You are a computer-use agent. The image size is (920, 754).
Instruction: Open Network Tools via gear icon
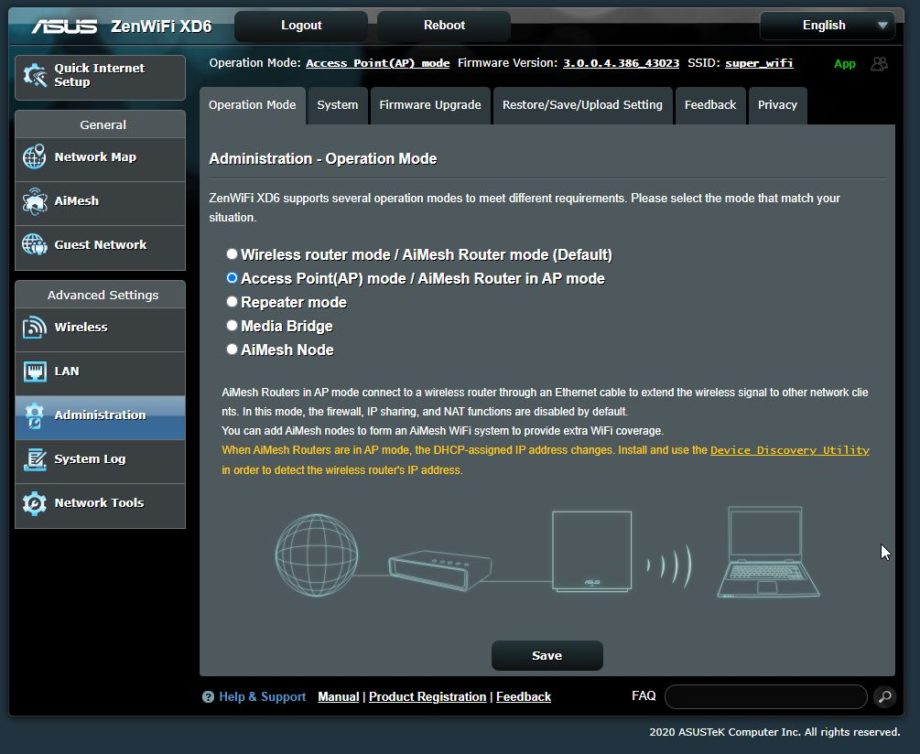35,503
